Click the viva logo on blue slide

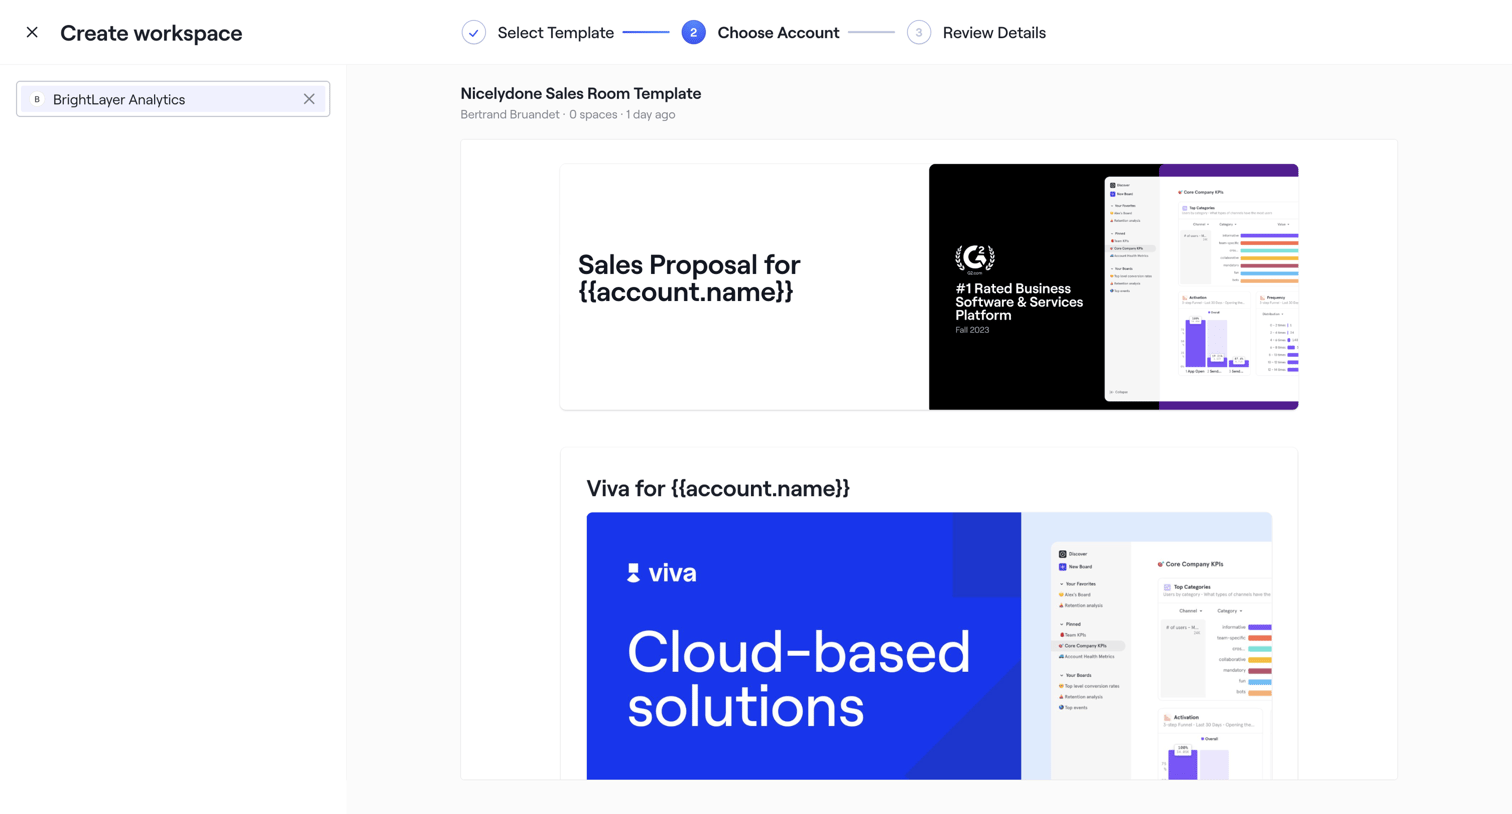[661, 573]
